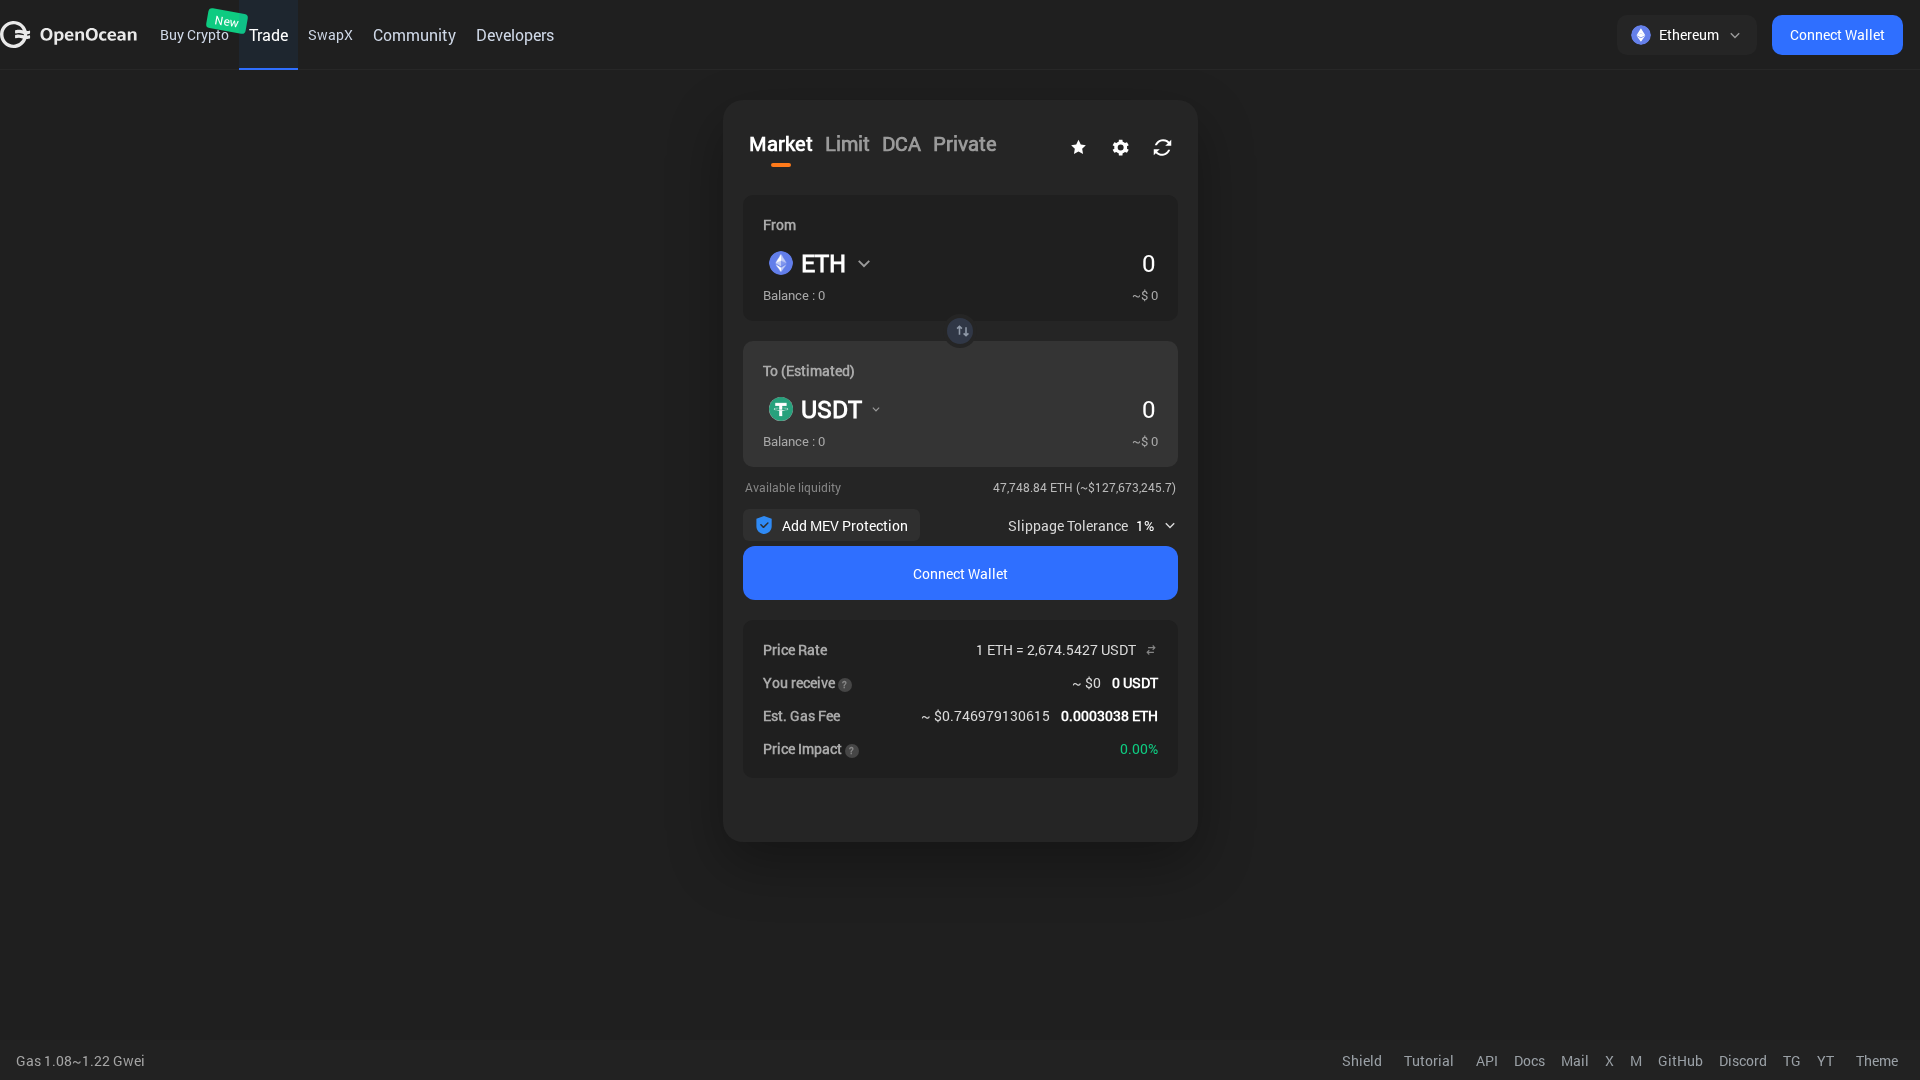This screenshot has width=1920, height=1080.
Task: Open the YT footer link
Action: (x=1825, y=1061)
